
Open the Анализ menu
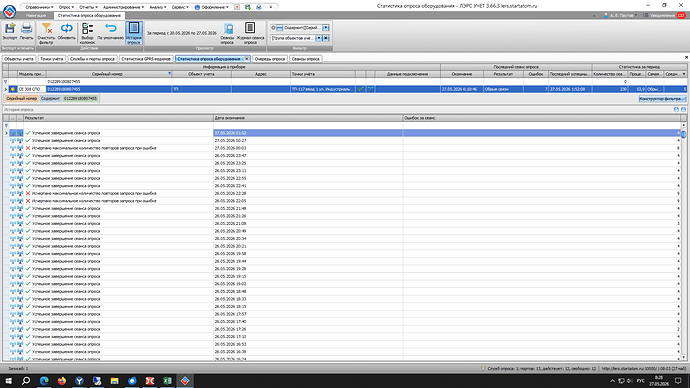(x=158, y=7)
